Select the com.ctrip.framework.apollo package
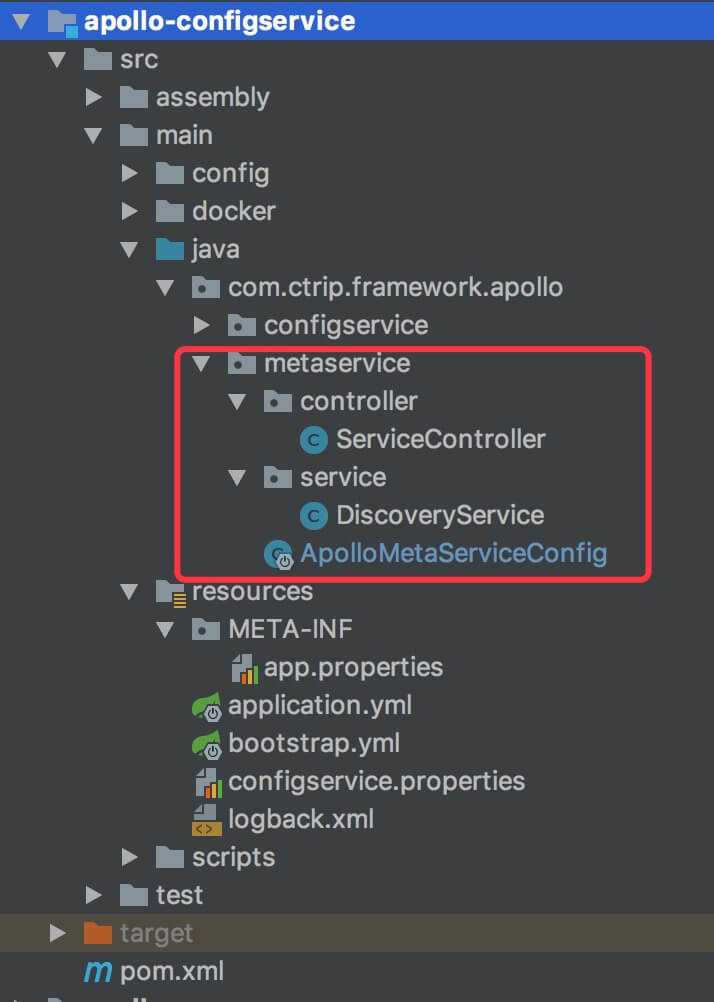This screenshot has height=1002, width=714. 395,287
